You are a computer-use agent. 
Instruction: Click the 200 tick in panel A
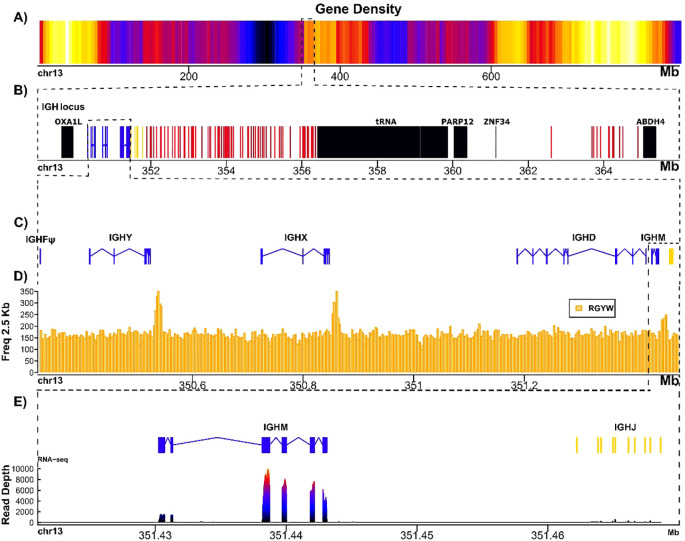(188, 76)
